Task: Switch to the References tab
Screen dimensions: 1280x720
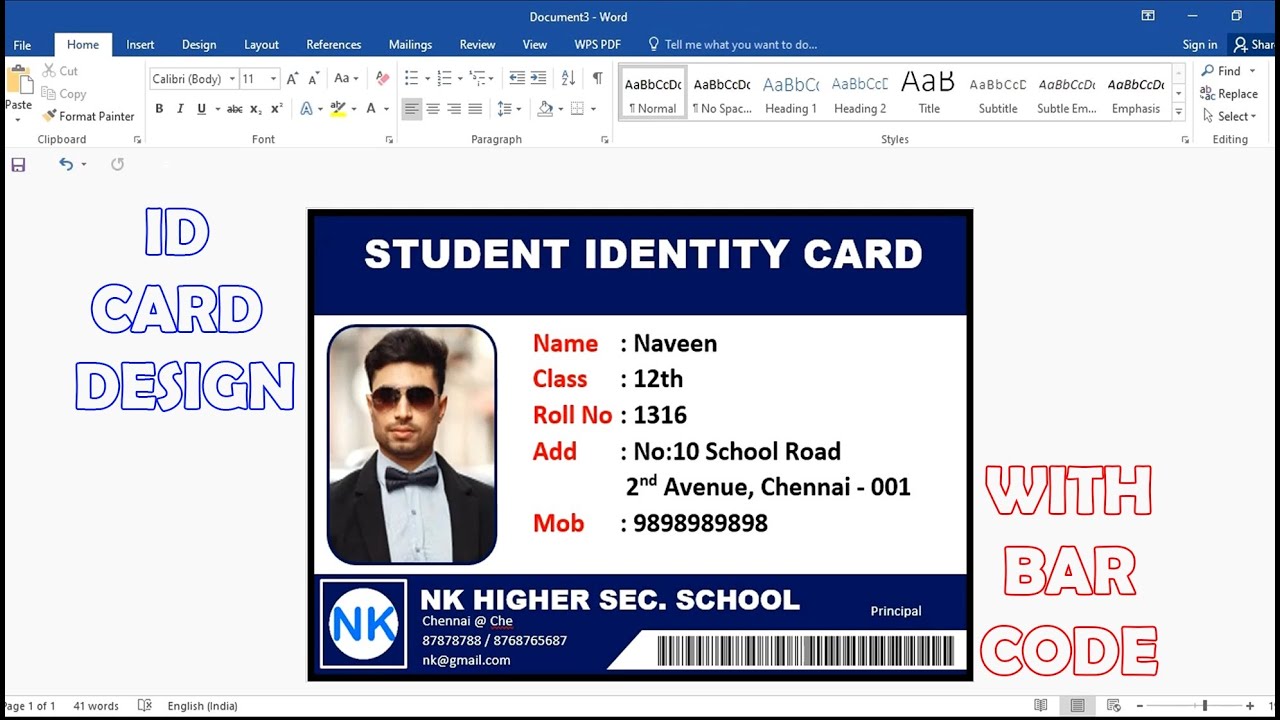Action: (333, 45)
